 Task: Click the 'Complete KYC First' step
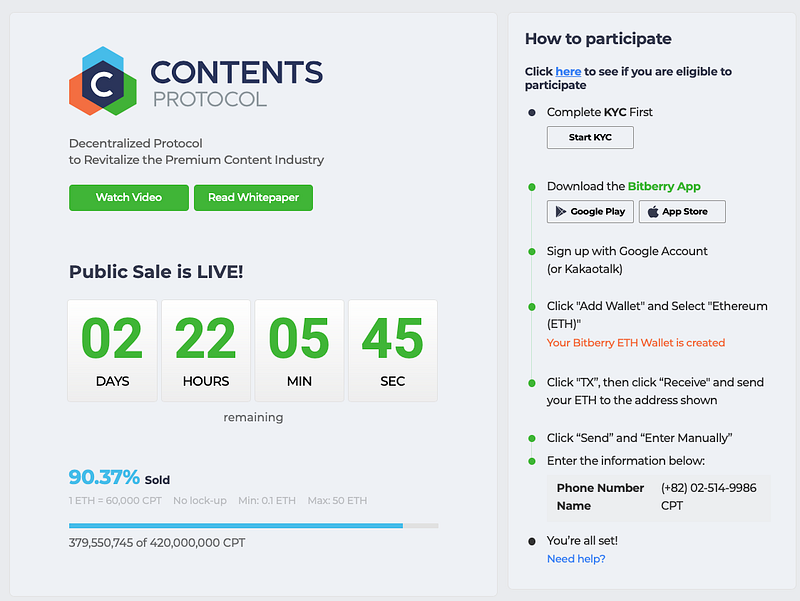tap(599, 112)
